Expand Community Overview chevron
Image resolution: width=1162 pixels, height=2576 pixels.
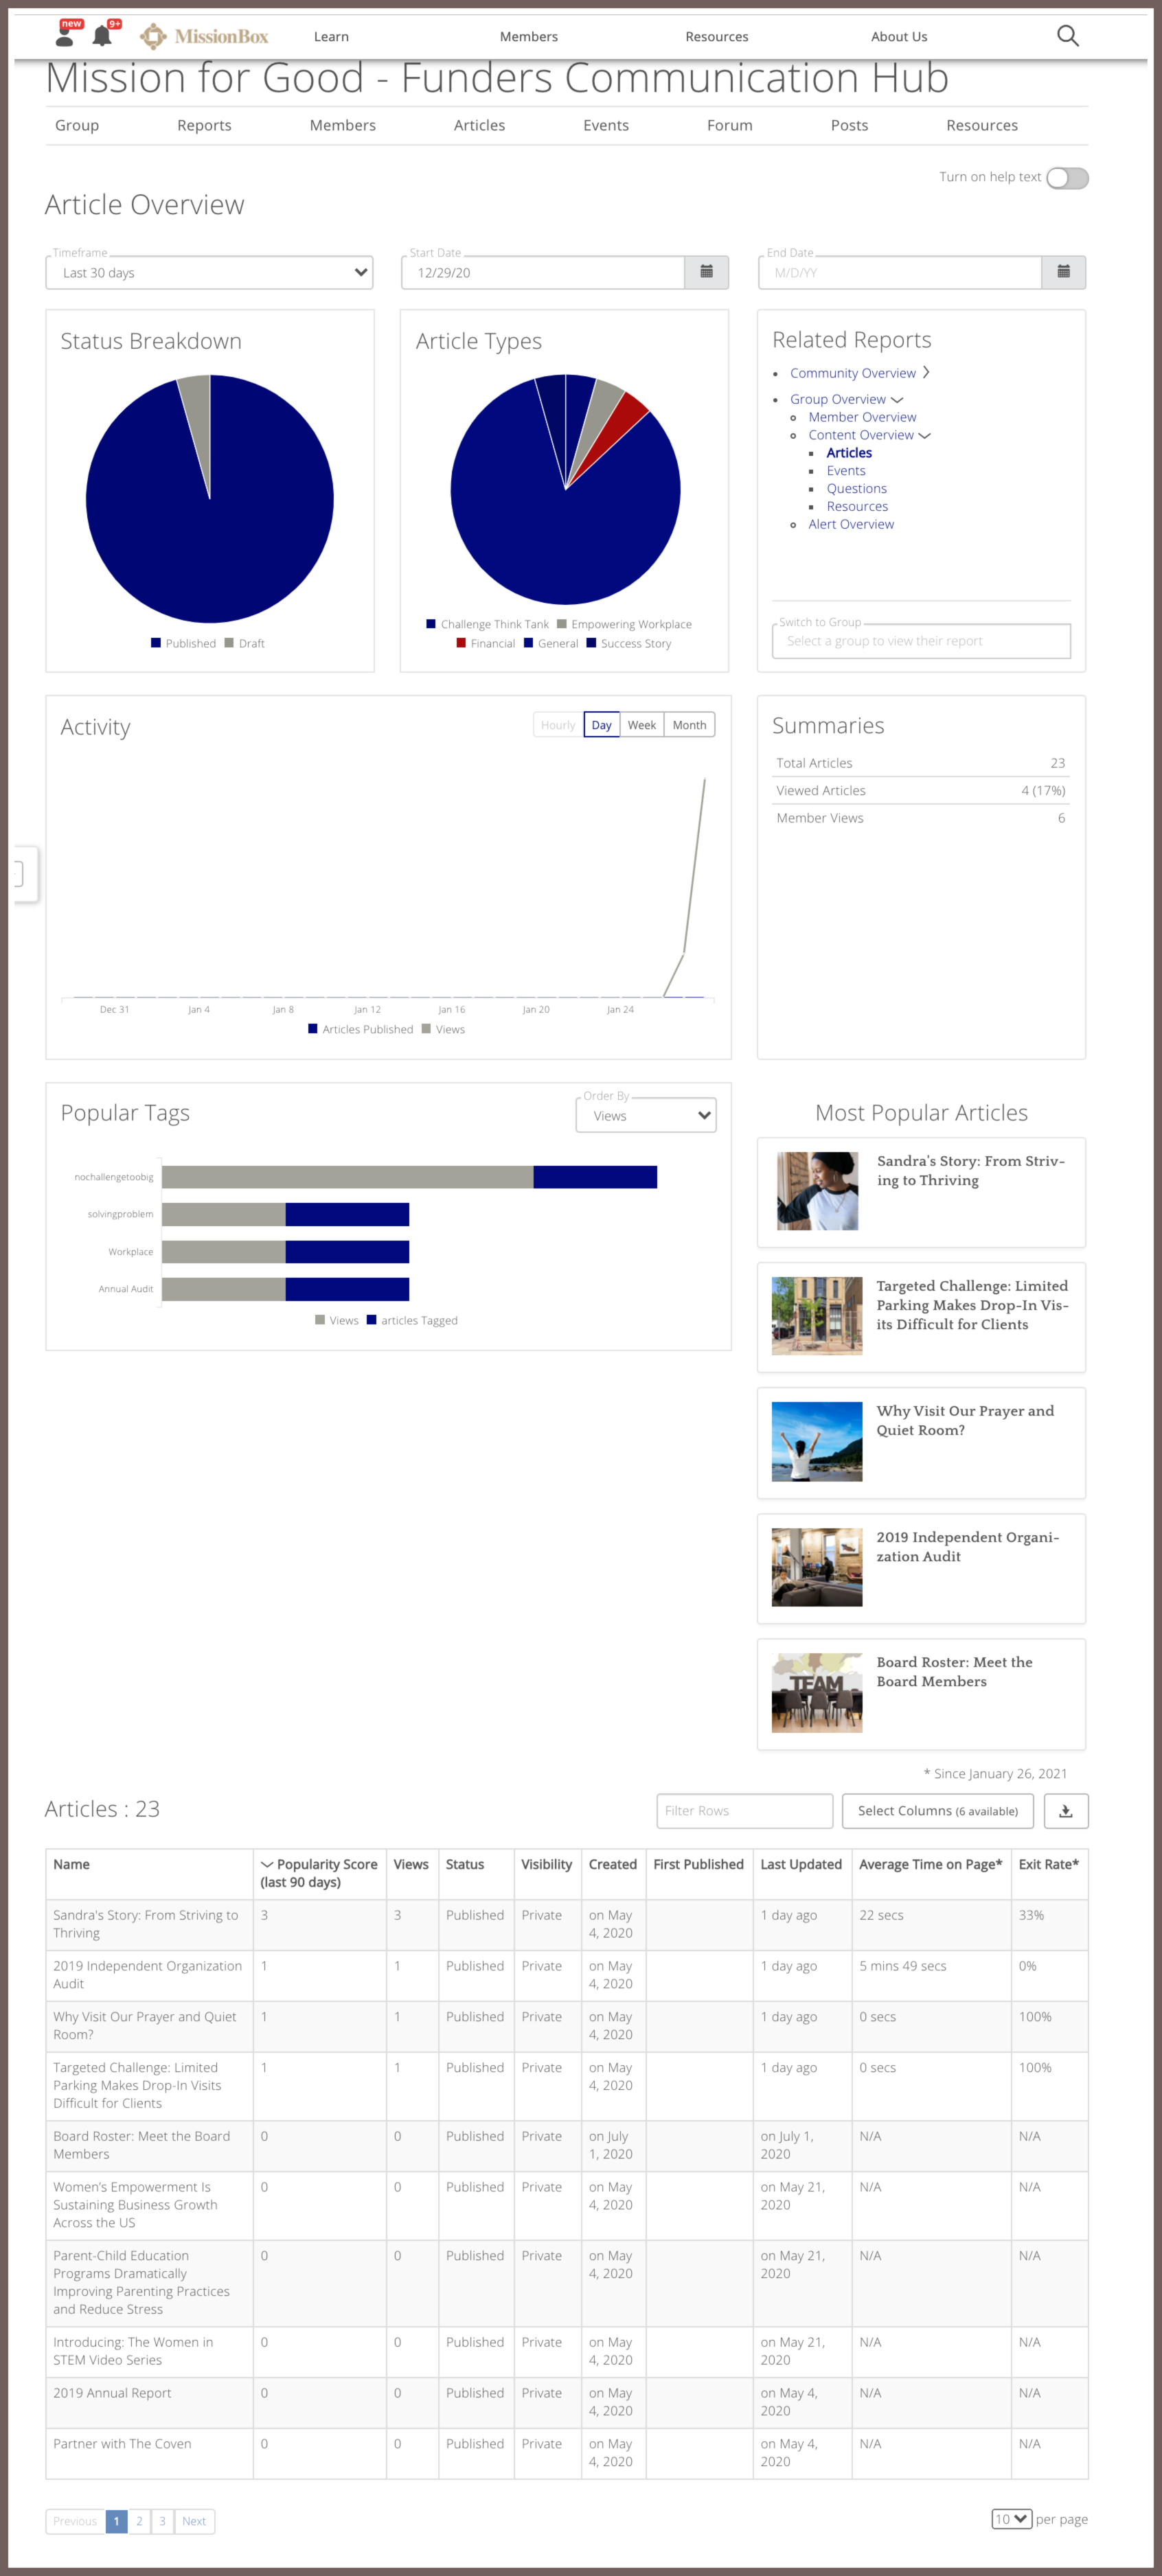coord(926,372)
